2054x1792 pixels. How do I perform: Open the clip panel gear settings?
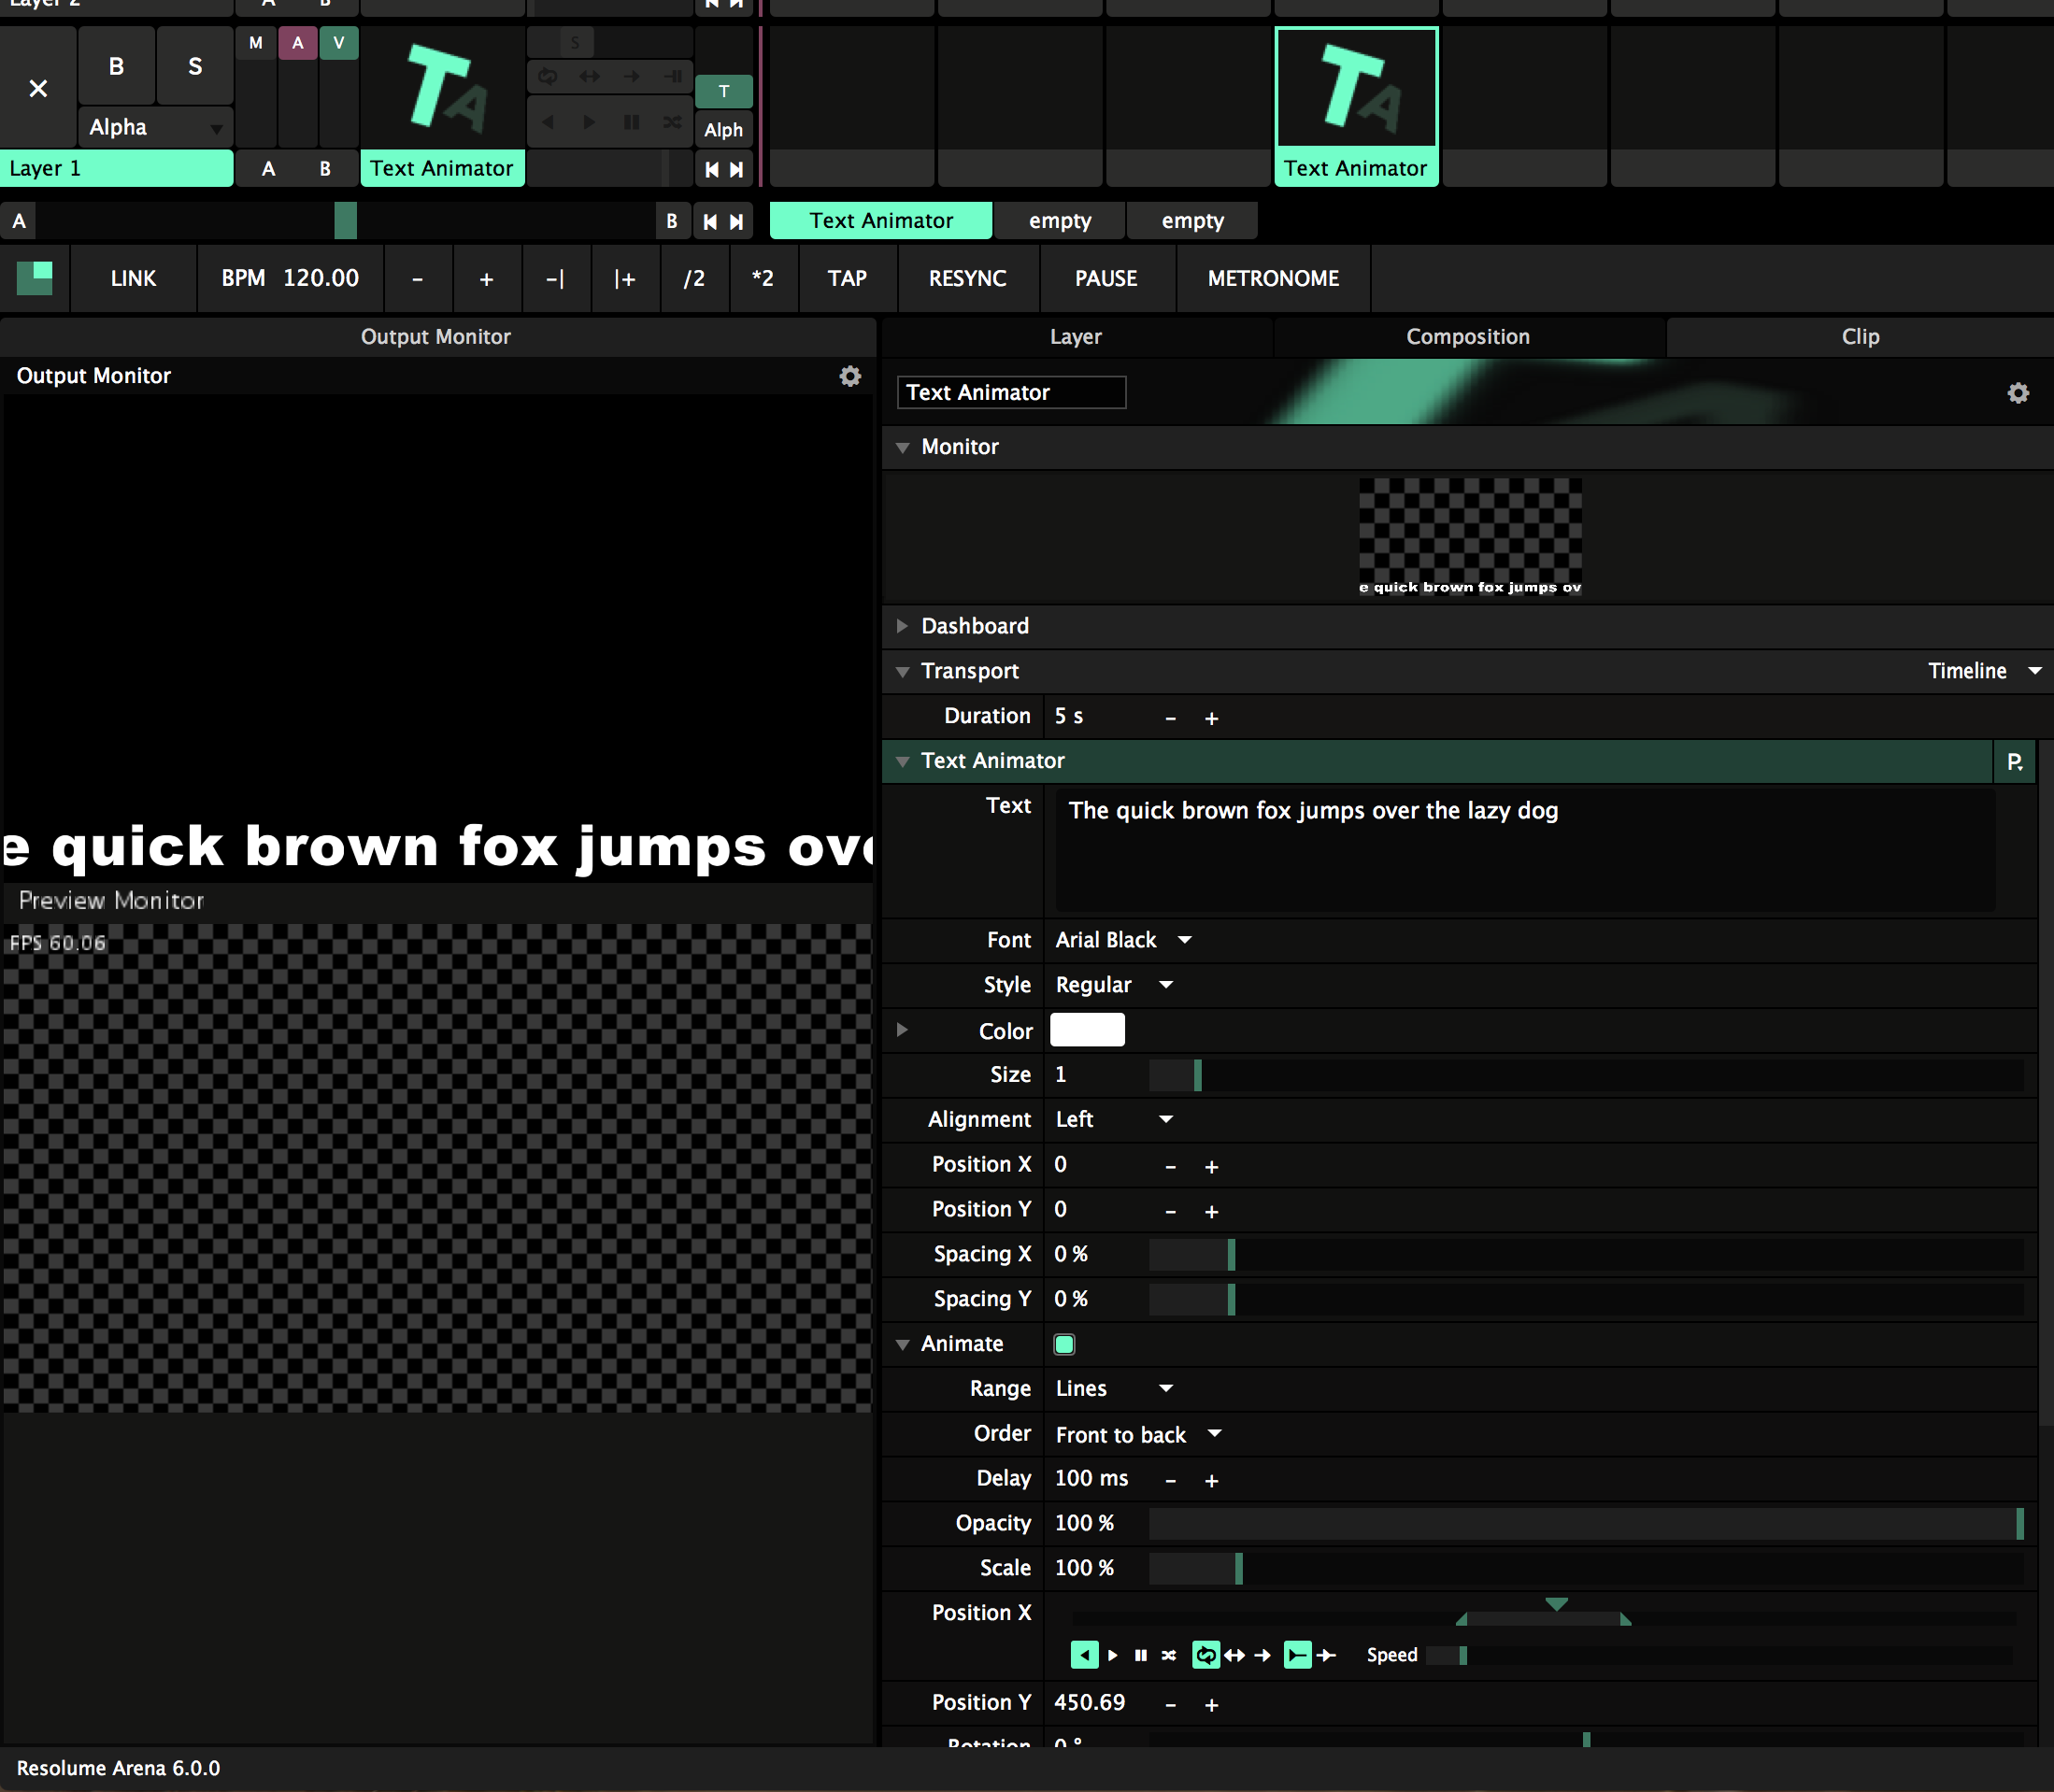coord(2018,393)
